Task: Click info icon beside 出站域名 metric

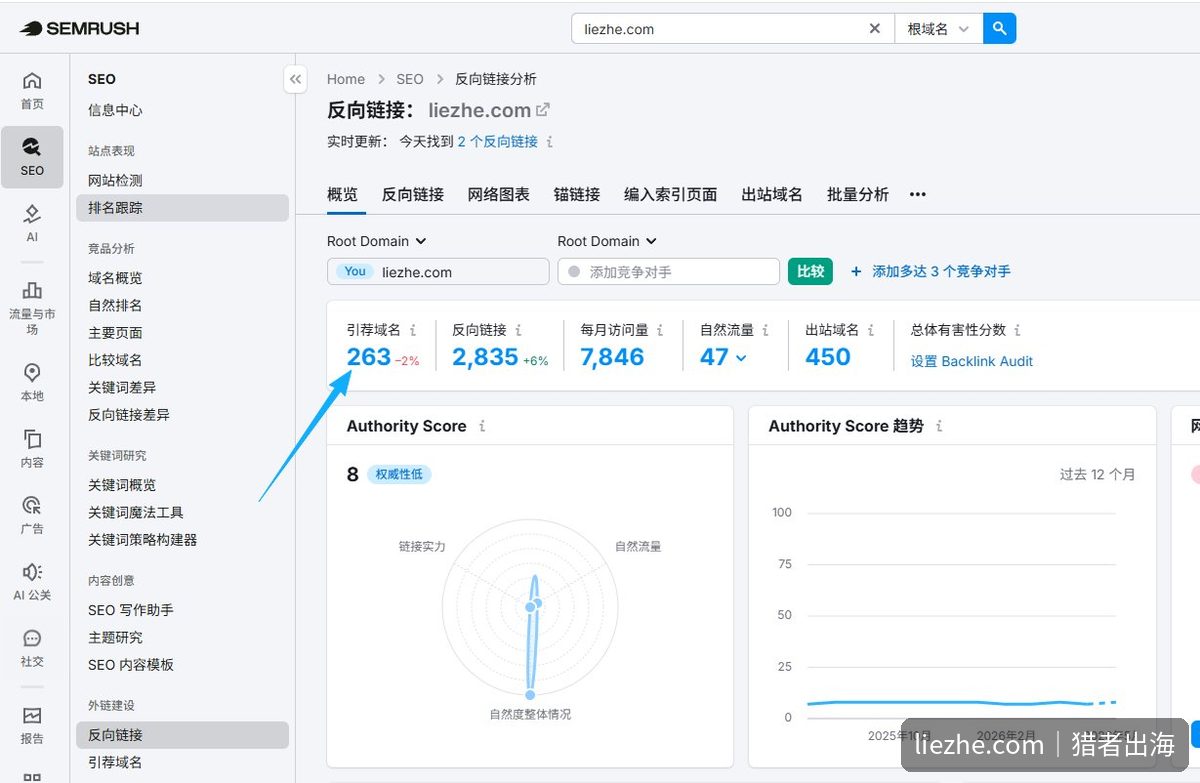Action: click(x=871, y=330)
